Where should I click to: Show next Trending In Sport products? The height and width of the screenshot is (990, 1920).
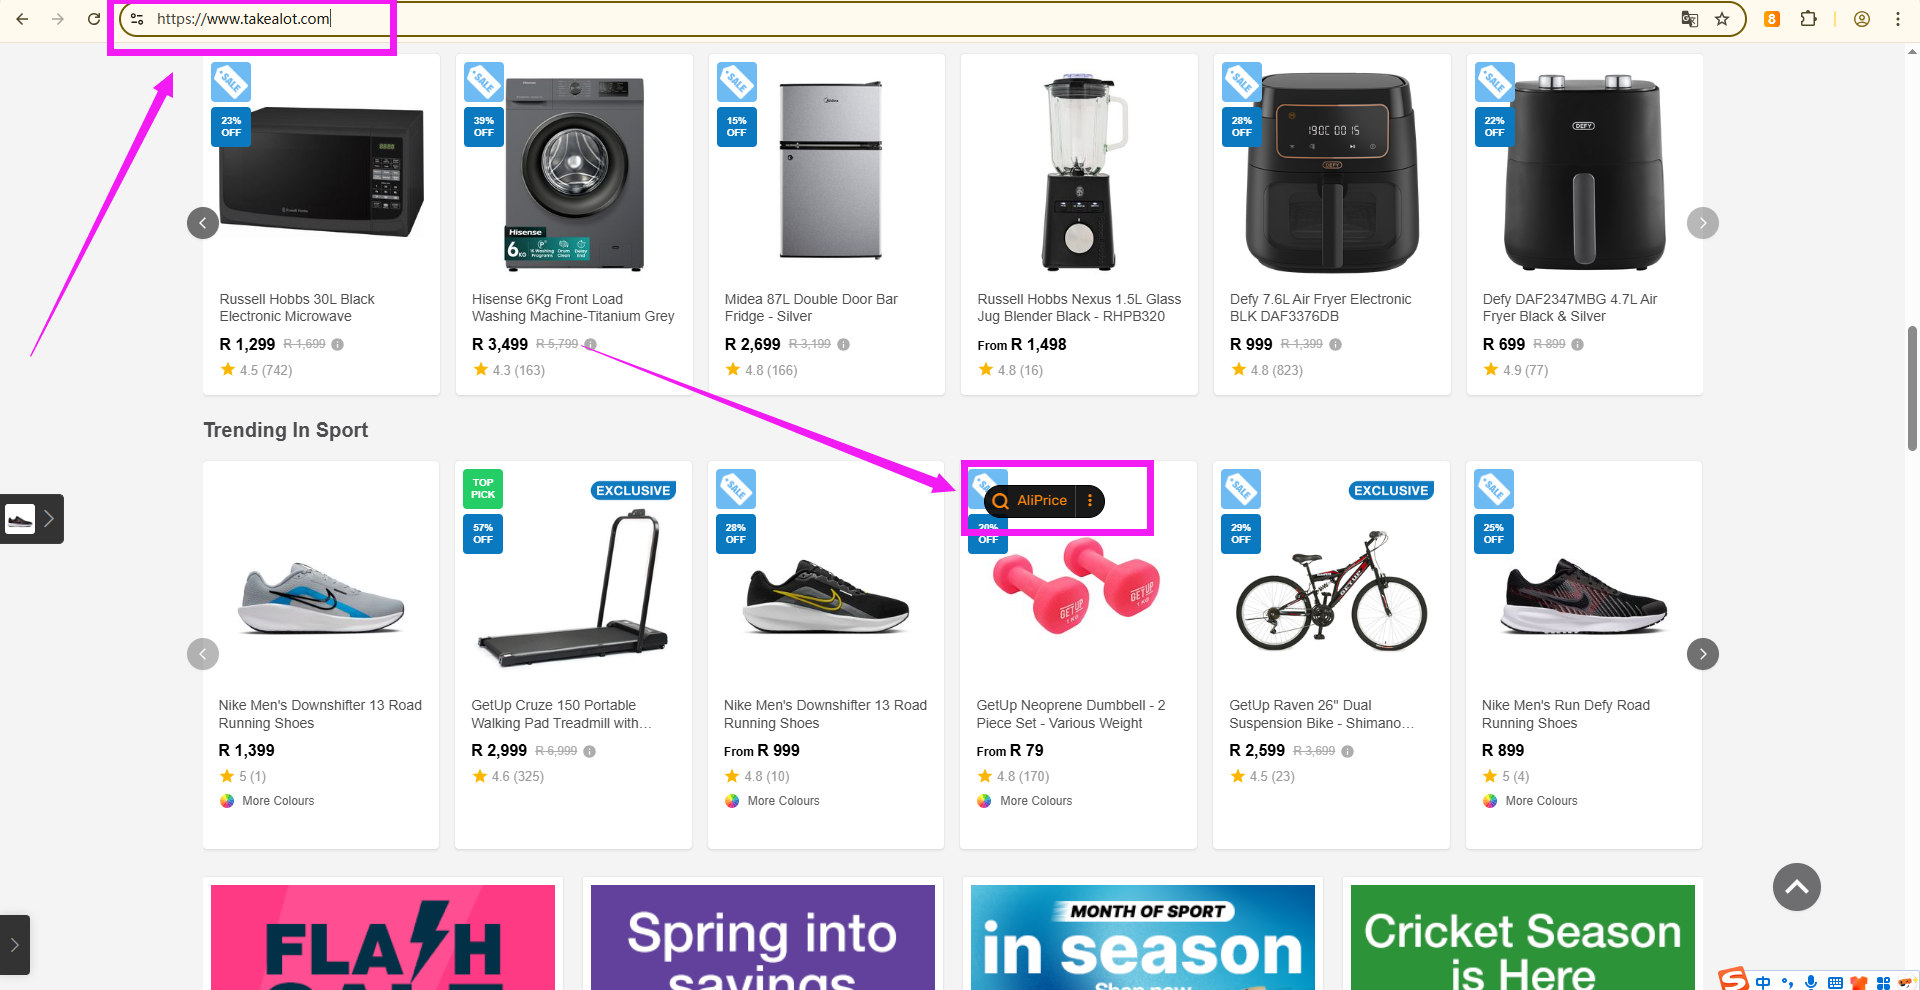click(x=1702, y=654)
